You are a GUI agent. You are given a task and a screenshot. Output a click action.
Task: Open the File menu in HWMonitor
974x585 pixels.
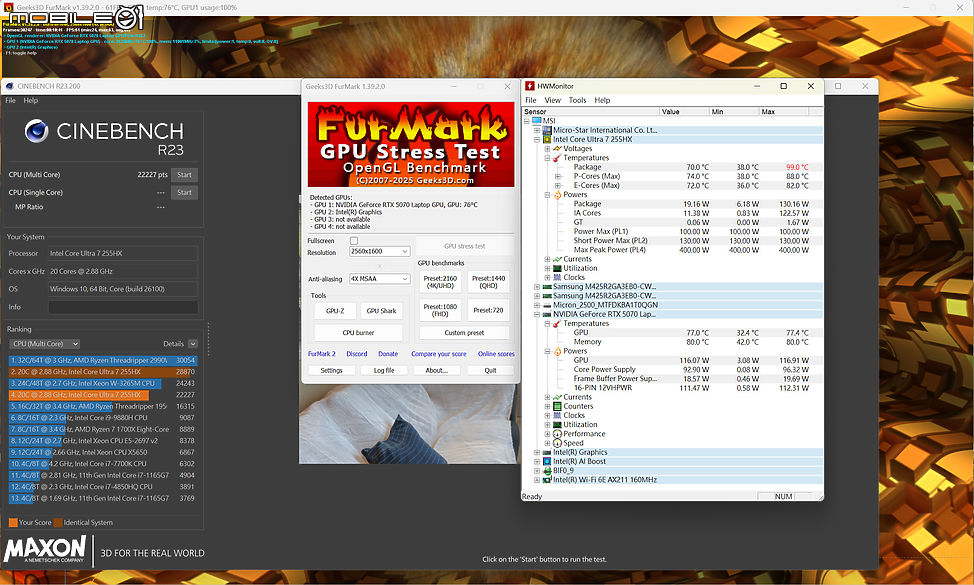click(531, 100)
